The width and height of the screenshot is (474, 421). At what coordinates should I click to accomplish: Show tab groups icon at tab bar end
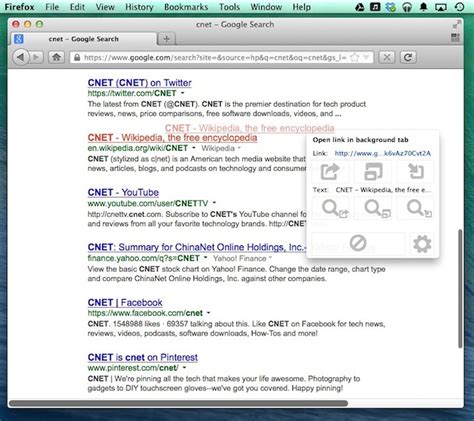tap(455, 37)
